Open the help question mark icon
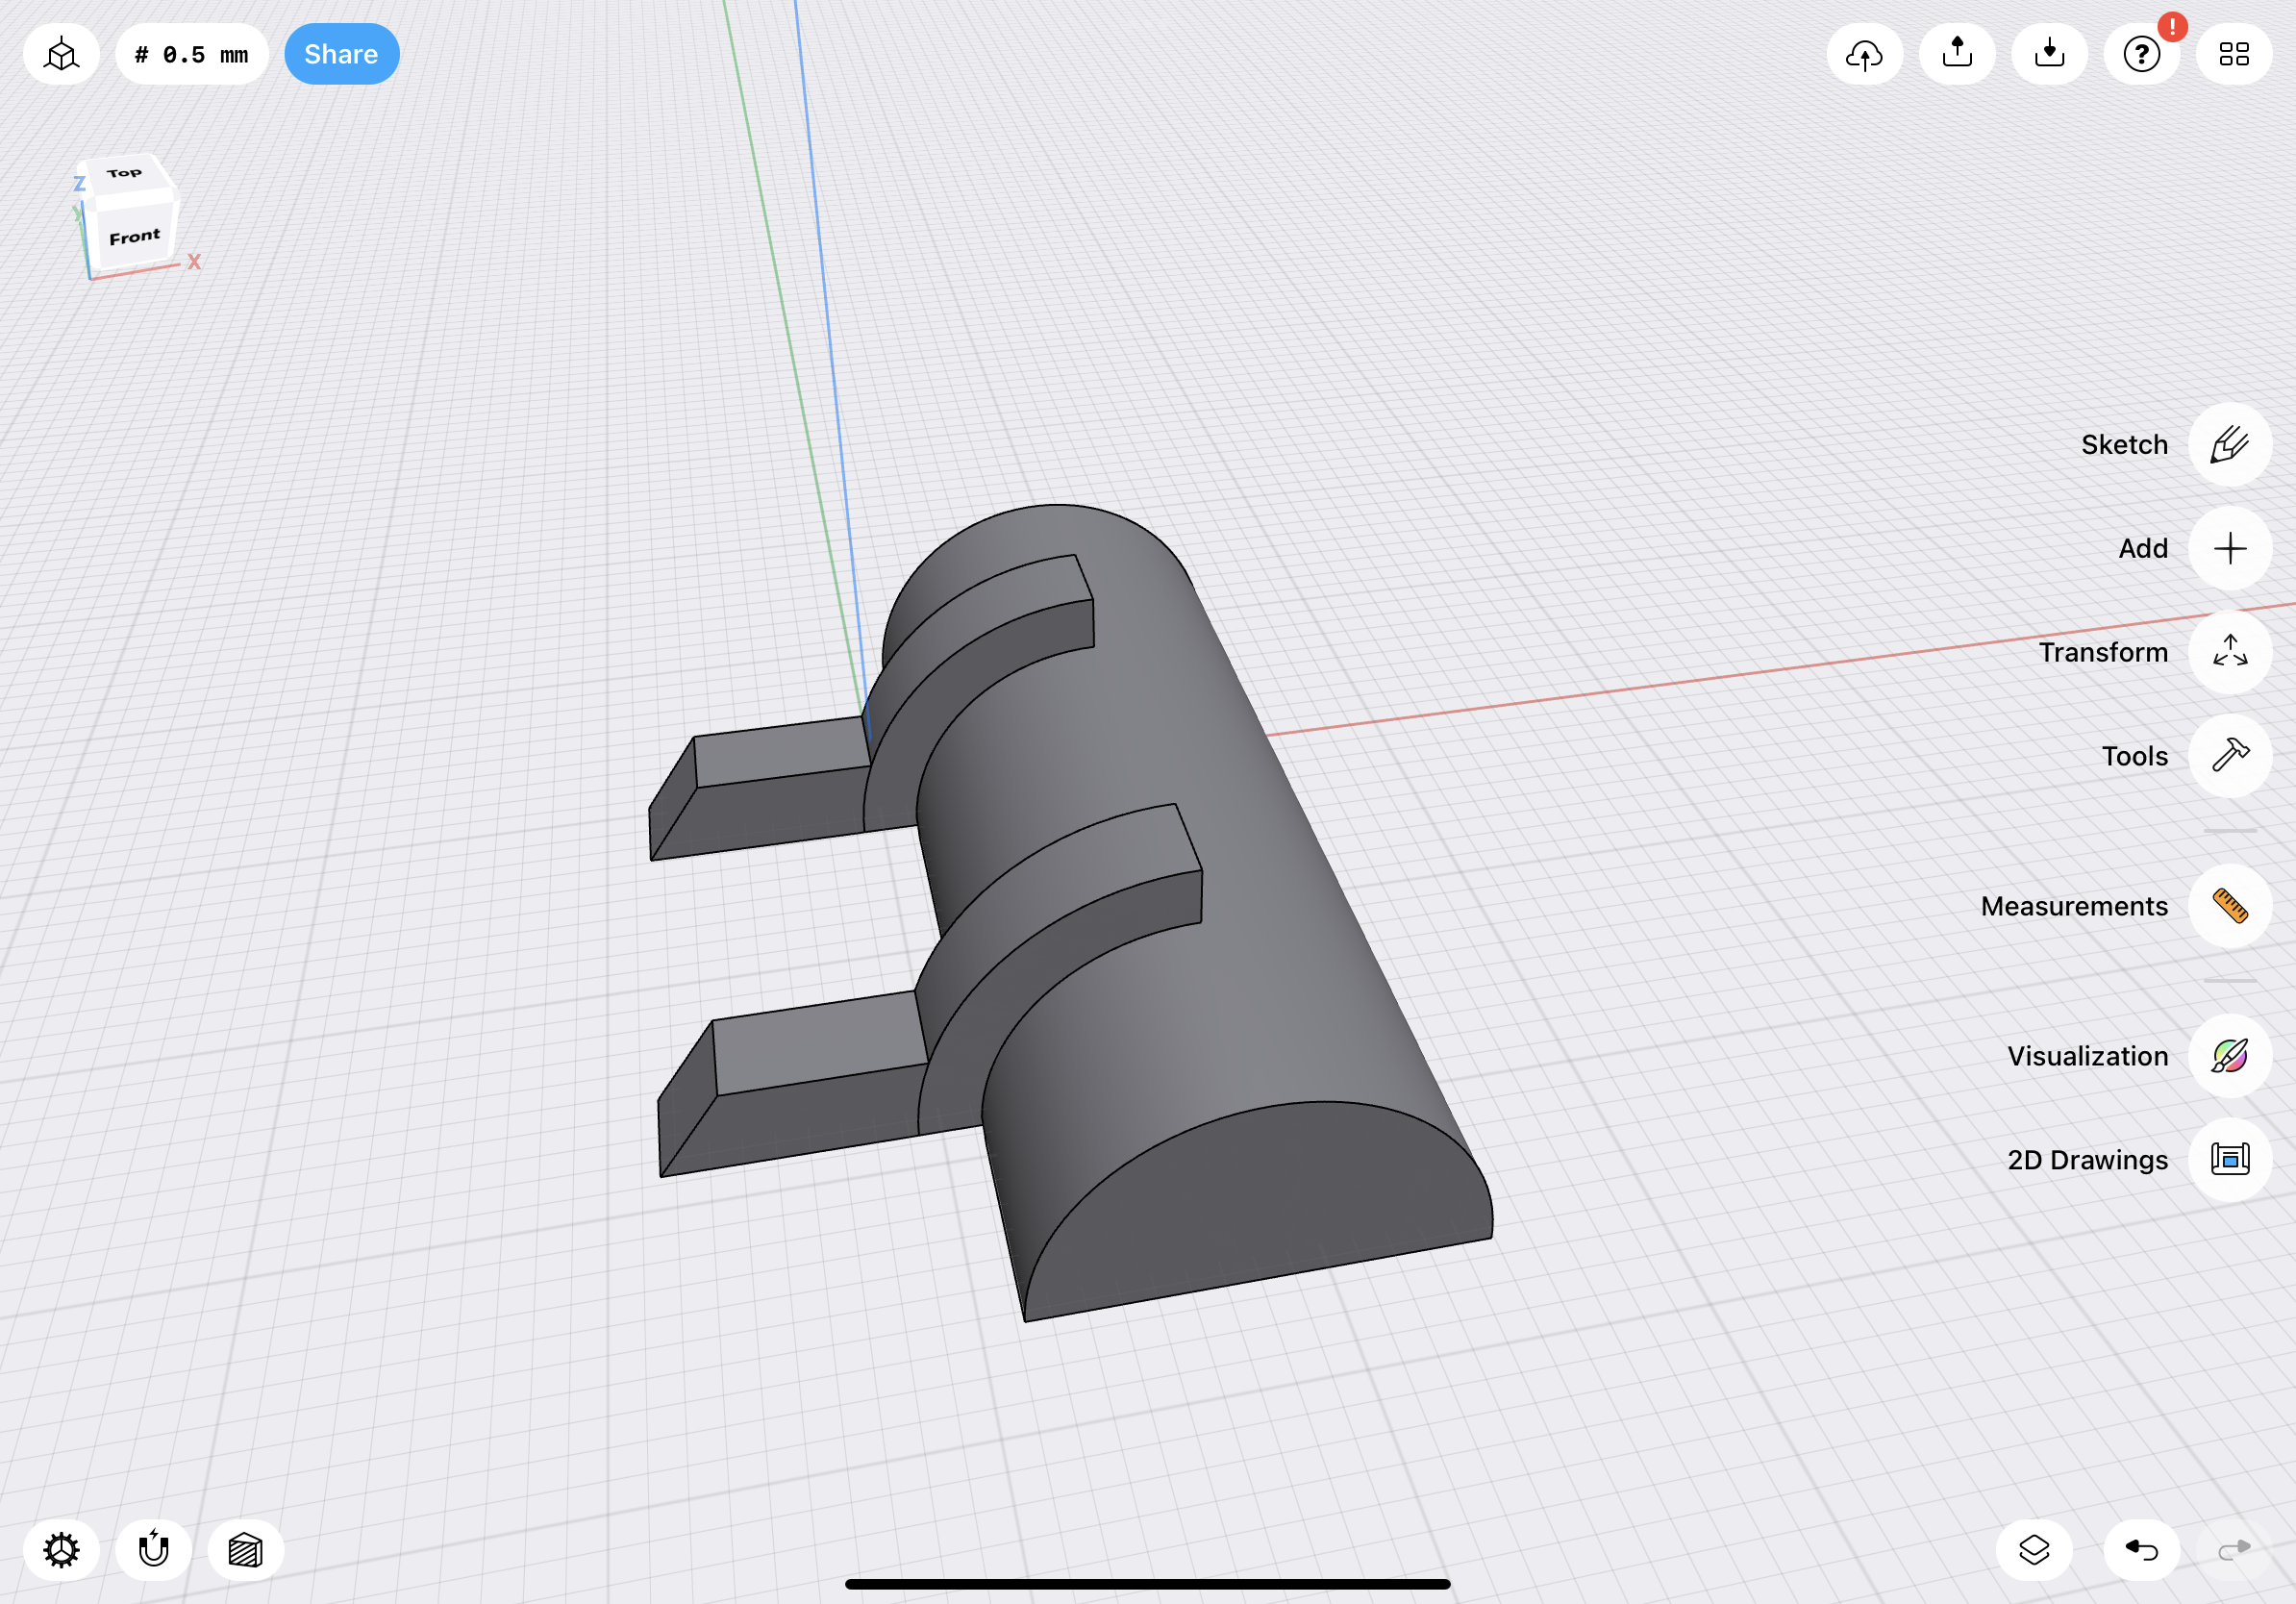This screenshot has width=2296, height=1604. [2140, 54]
